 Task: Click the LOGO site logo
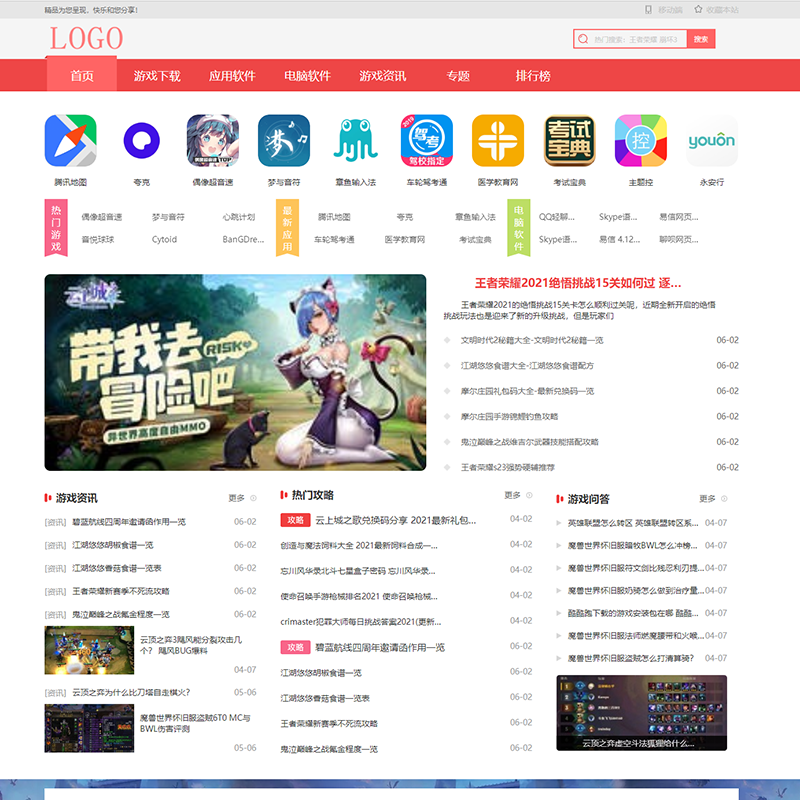coord(86,38)
